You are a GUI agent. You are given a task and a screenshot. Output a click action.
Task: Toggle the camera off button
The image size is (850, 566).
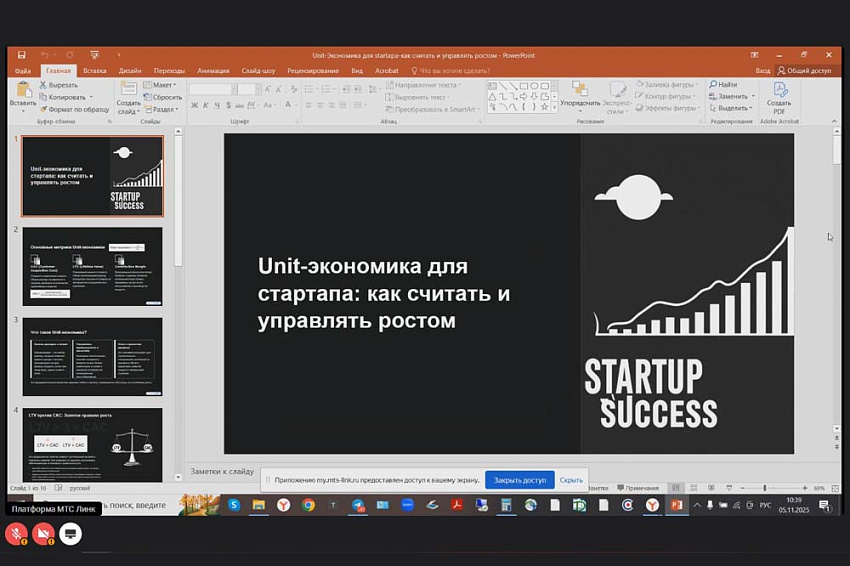point(43,534)
